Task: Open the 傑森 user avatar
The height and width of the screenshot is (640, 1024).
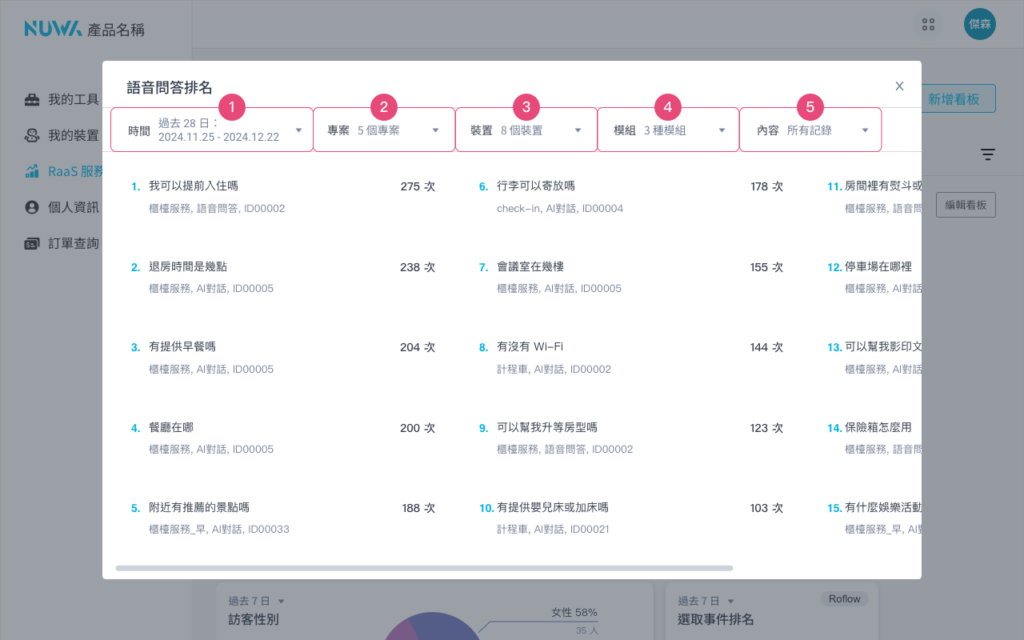Action: pyautogui.click(x=980, y=24)
